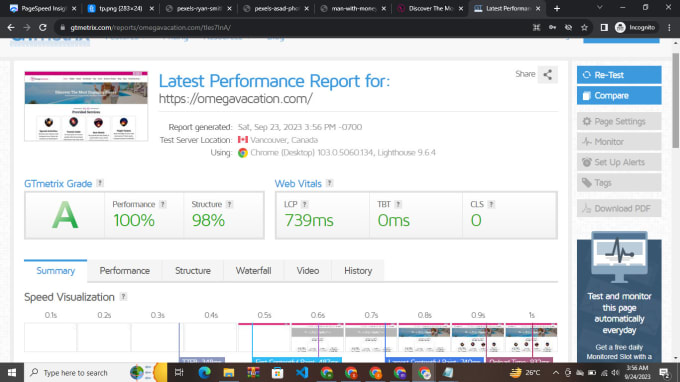The image size is (680, 382).
Task: Open the Web Vitals help icon
Action: point(330,183)
